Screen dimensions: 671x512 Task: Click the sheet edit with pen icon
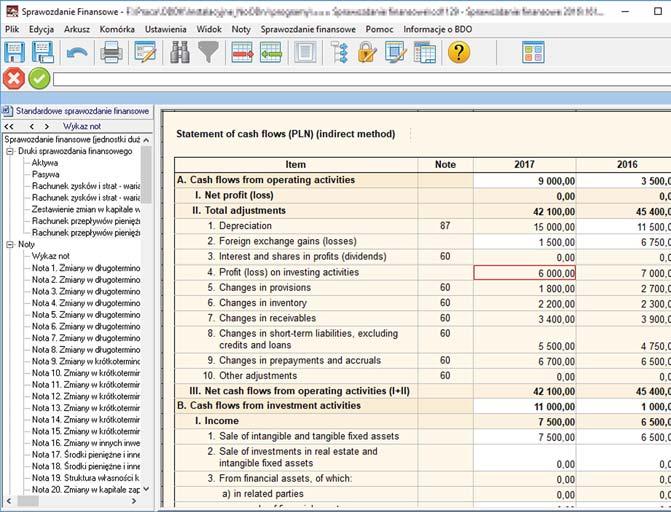396,52
